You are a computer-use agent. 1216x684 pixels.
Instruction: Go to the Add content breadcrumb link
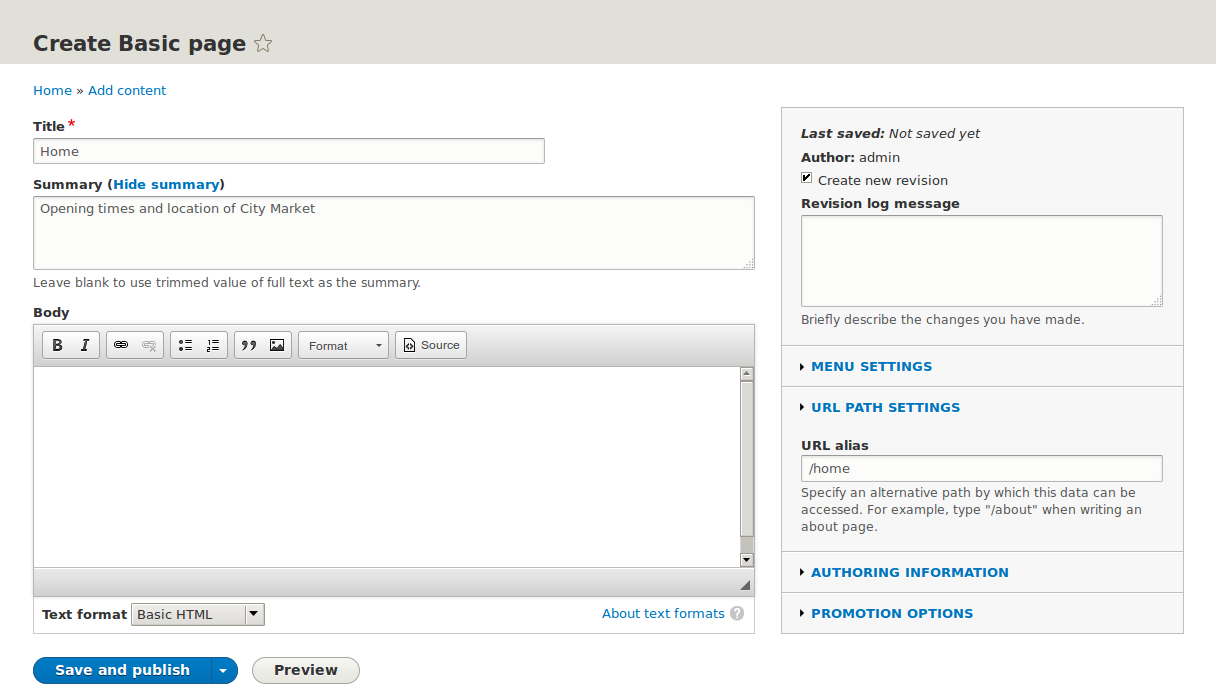[x=127, y=91]
